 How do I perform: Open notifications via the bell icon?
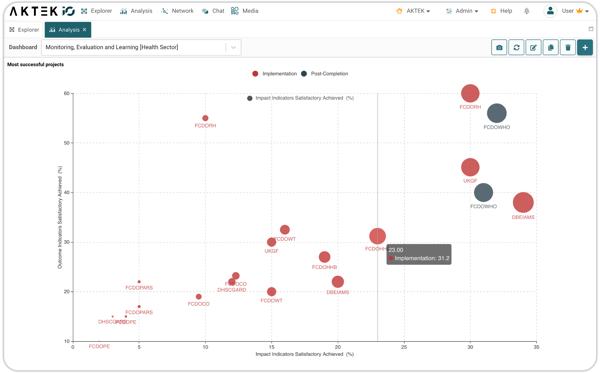pyautogui.click(x=527, y=11)
